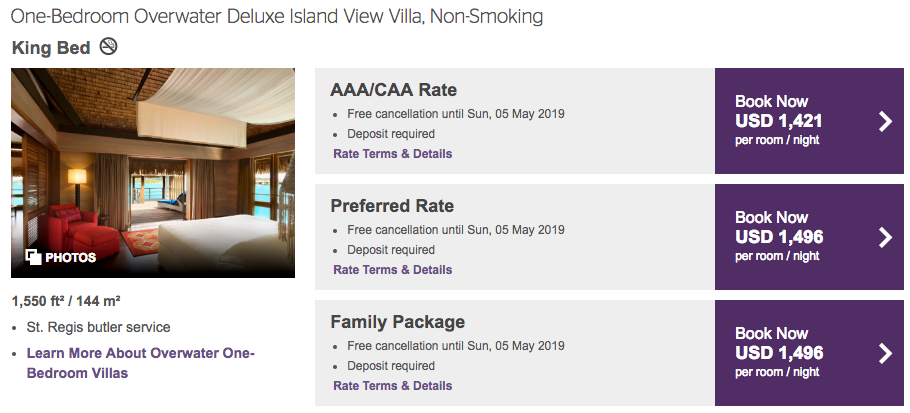Click the PHOTOS label on the image
This screenshot has height=413, width=910.
click(70, 258)
